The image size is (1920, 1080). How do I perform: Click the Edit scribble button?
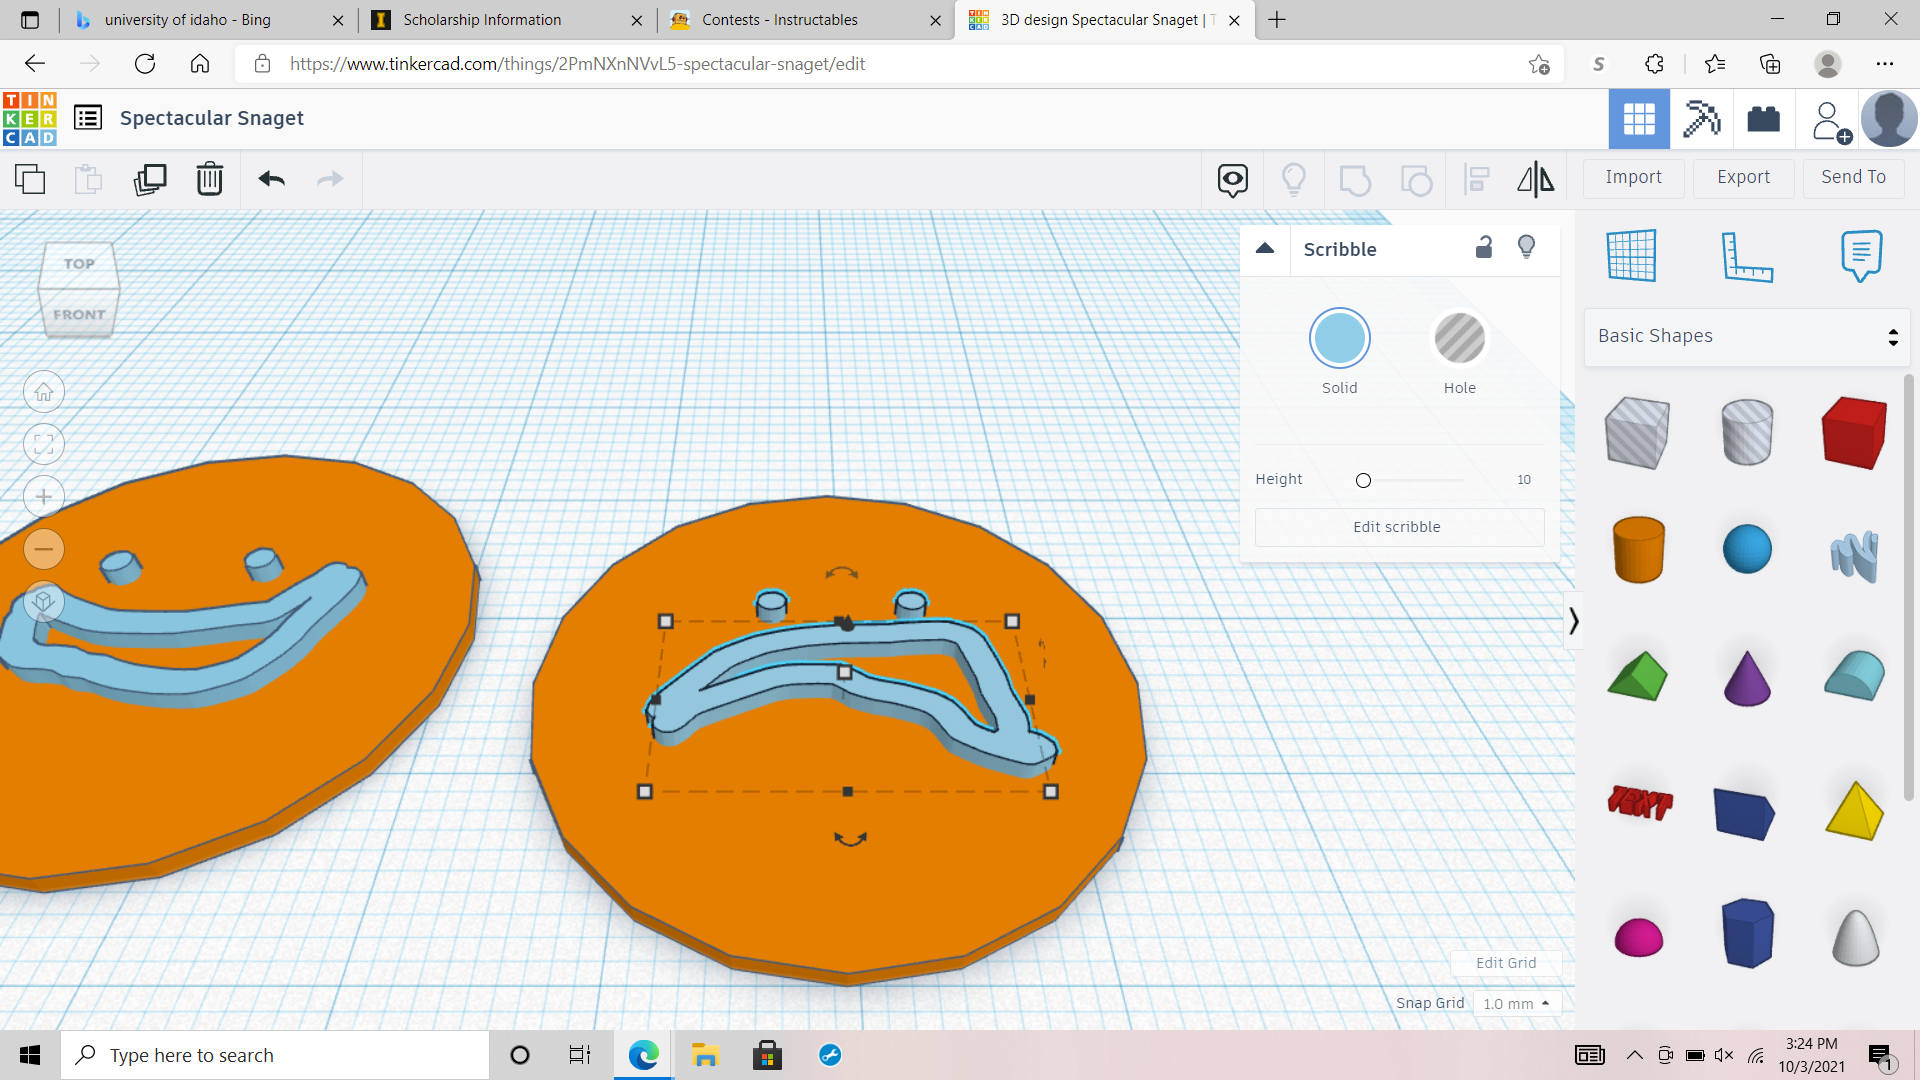coord(1398,527)
